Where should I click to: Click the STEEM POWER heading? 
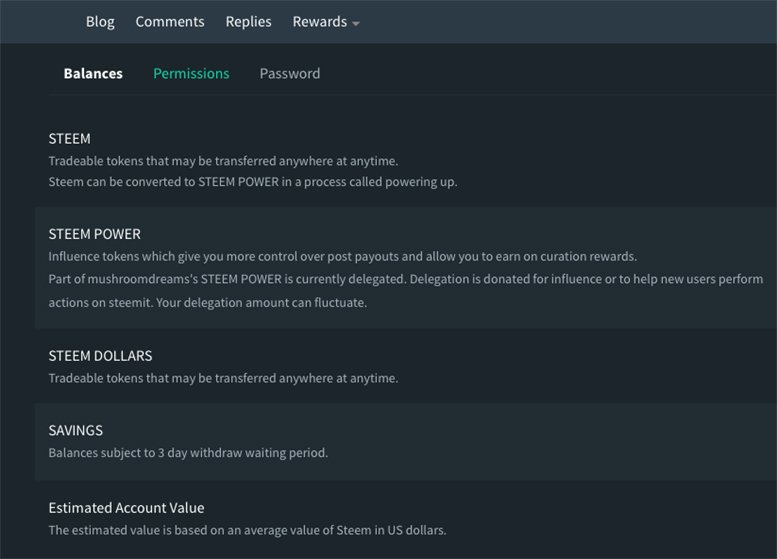[x=95, y=234]
